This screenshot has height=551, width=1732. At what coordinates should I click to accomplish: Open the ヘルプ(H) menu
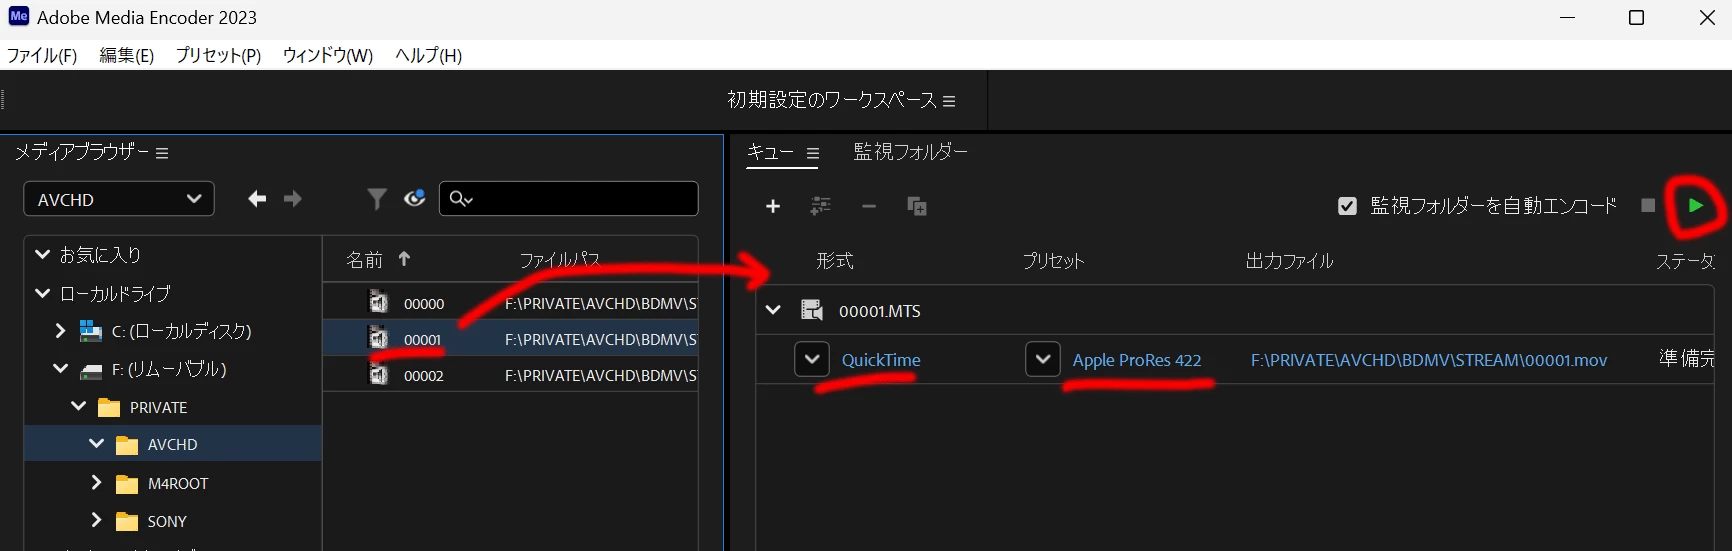pos(429,56)
